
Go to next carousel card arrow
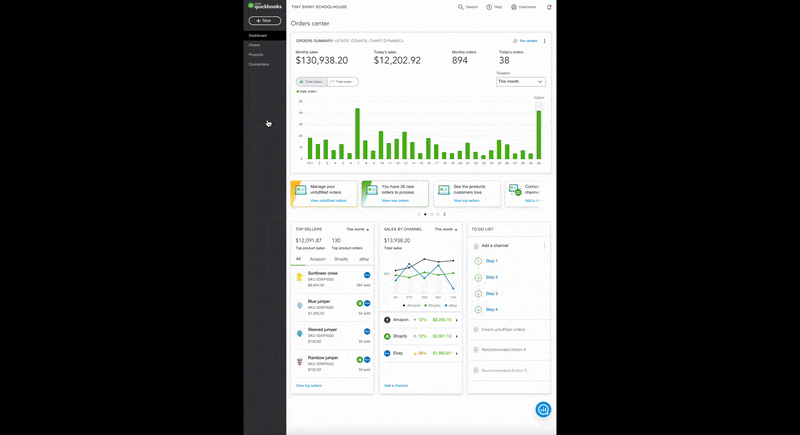(444, 214)
